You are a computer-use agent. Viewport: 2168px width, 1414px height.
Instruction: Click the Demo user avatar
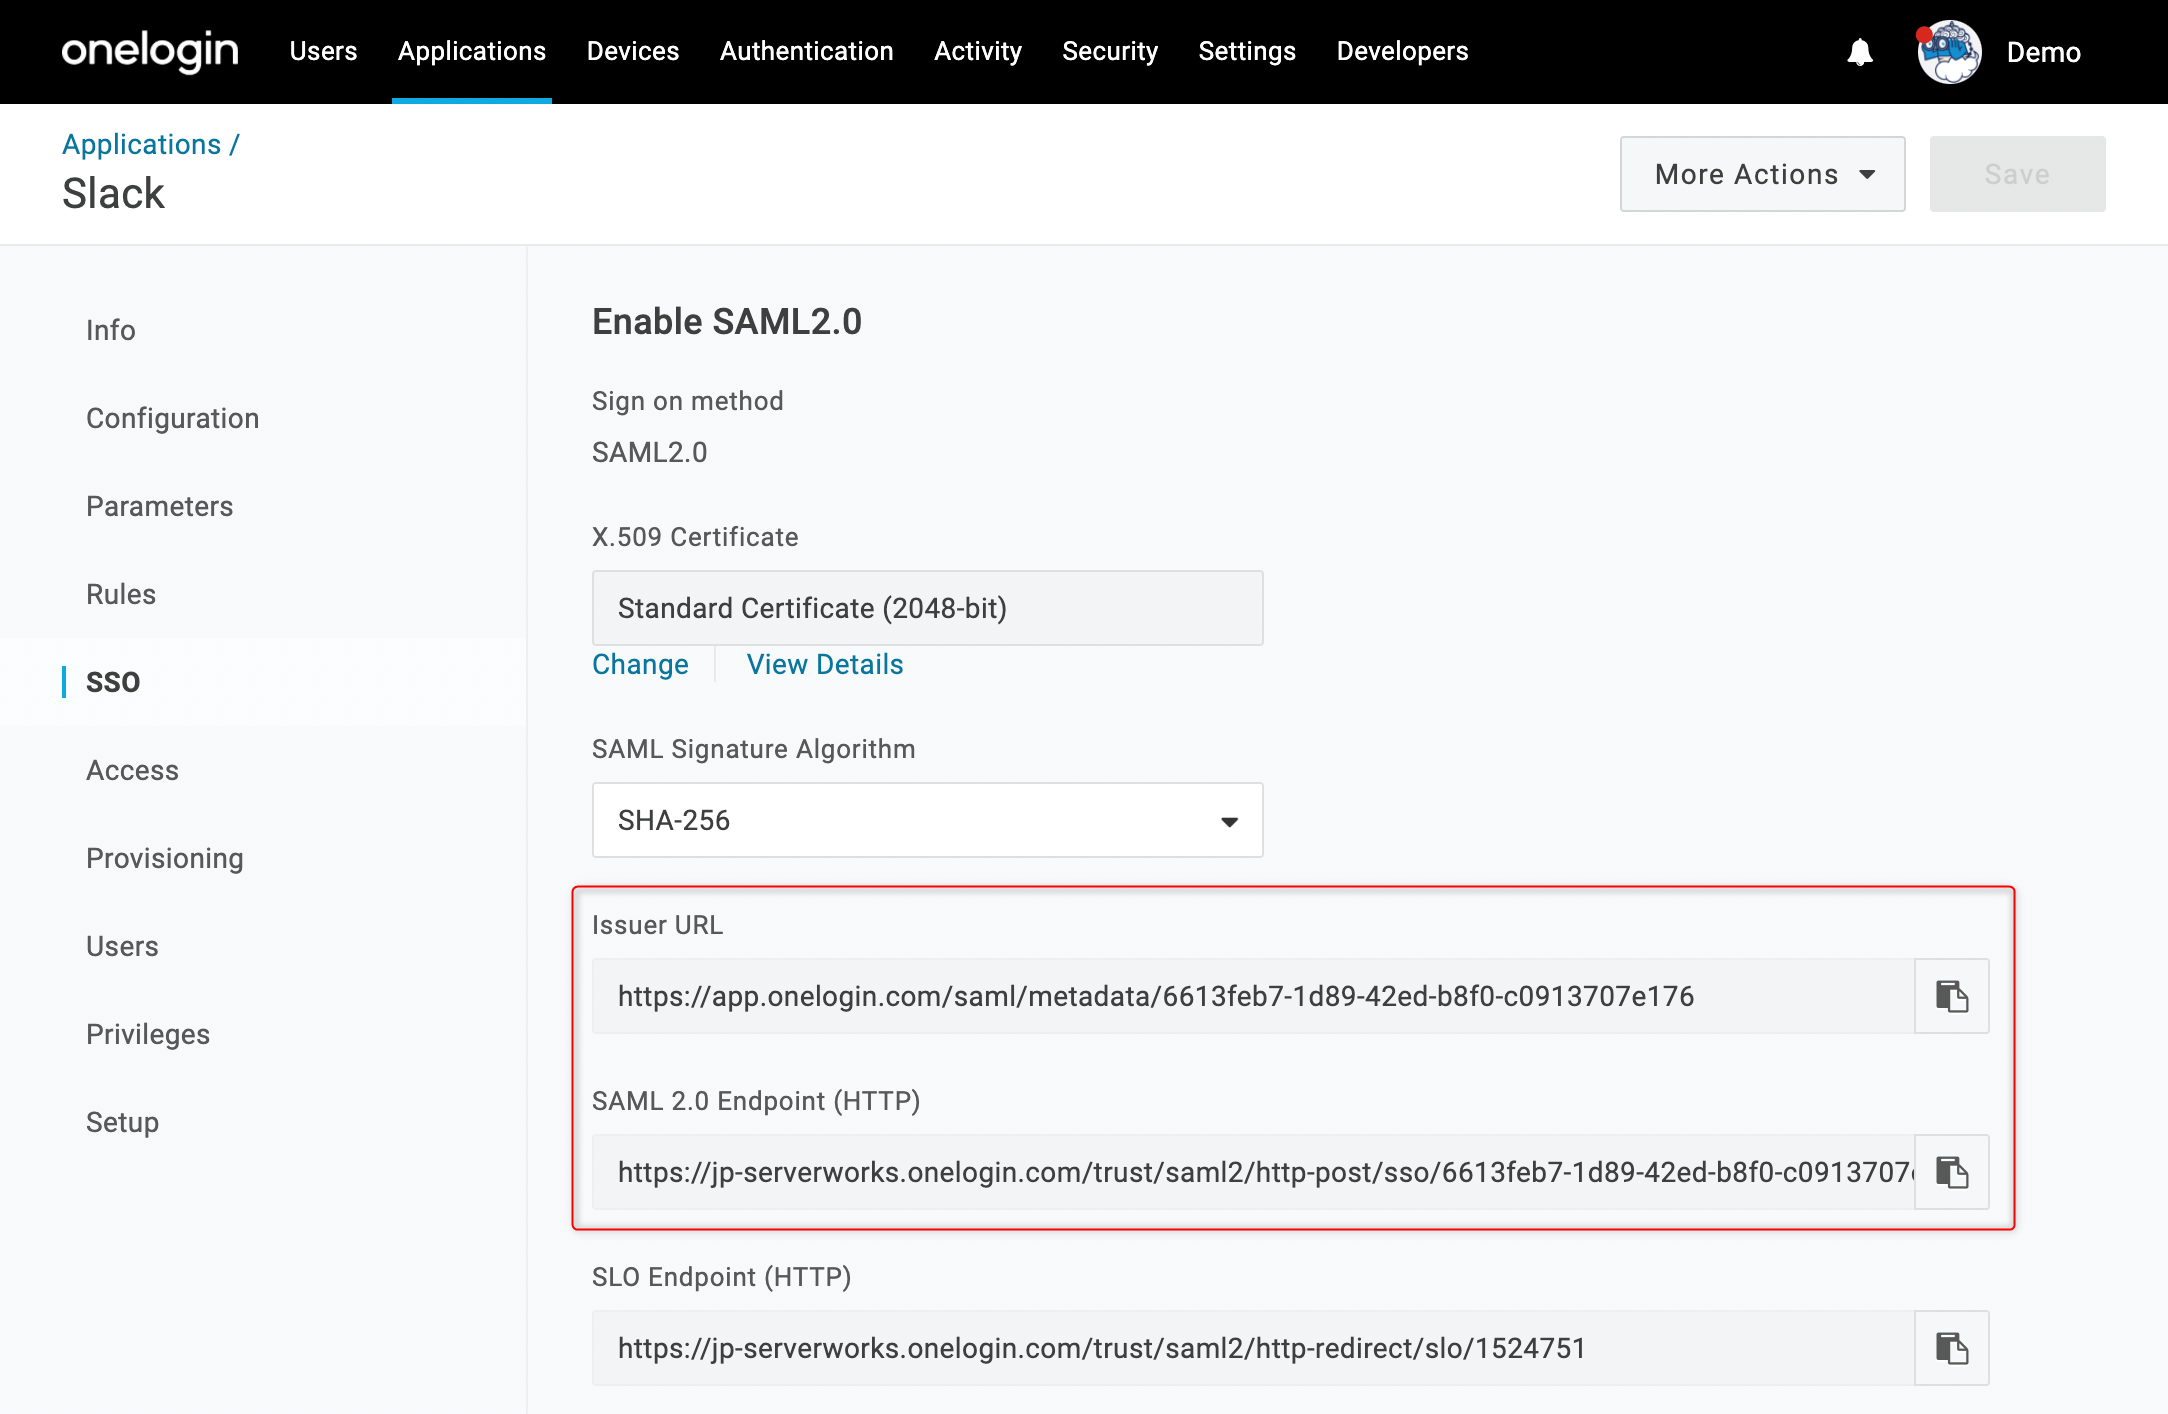tap(1948, 52)
